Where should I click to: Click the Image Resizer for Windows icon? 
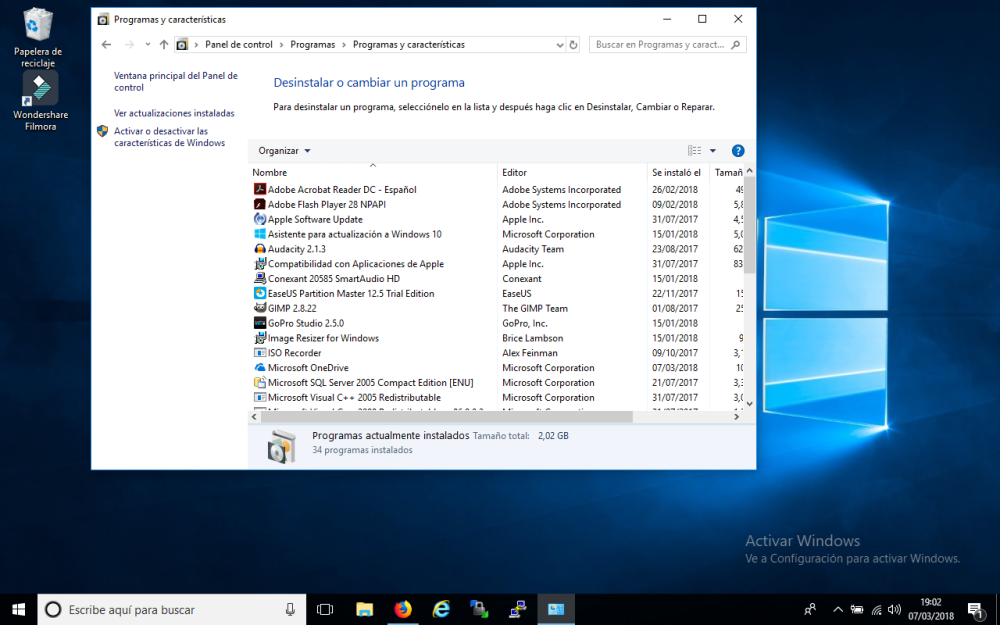tap(260, 338)
